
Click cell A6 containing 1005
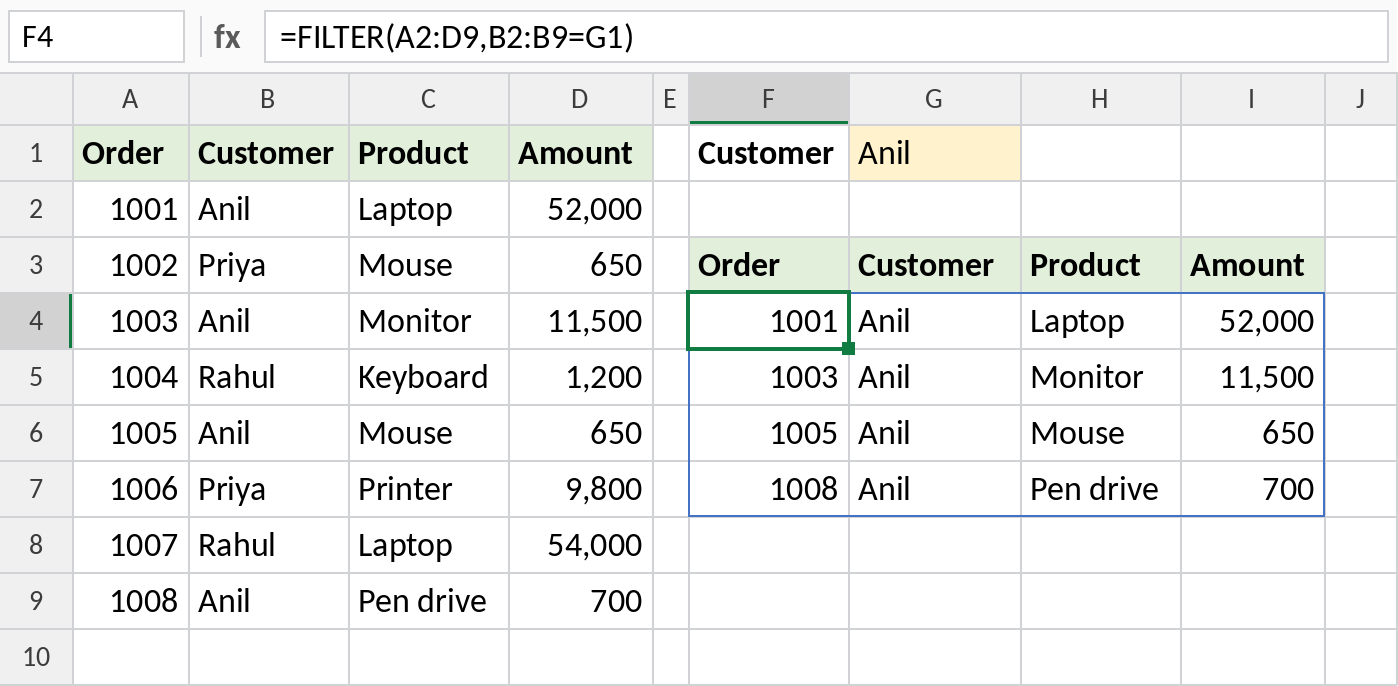click(131, 433)
